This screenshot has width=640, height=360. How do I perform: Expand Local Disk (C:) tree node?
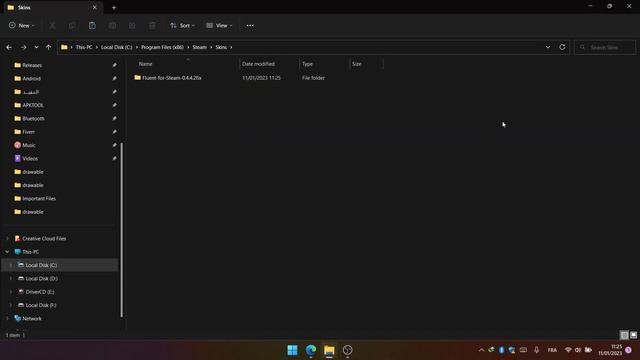tap(11, 265)
